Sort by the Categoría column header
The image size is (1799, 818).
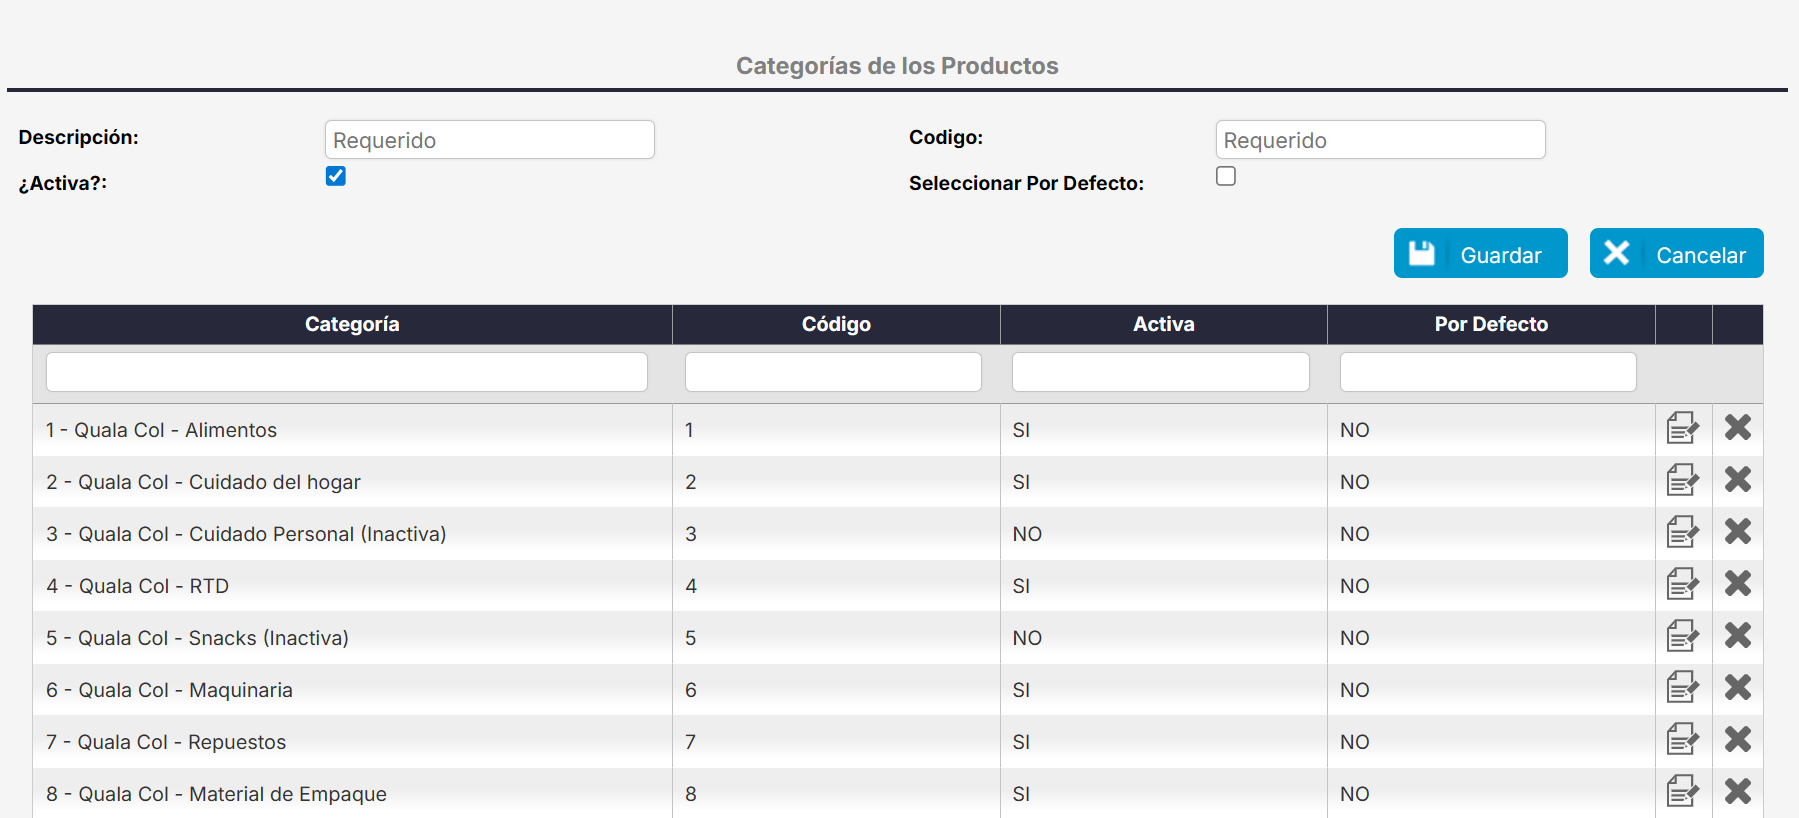coord(352,324)
